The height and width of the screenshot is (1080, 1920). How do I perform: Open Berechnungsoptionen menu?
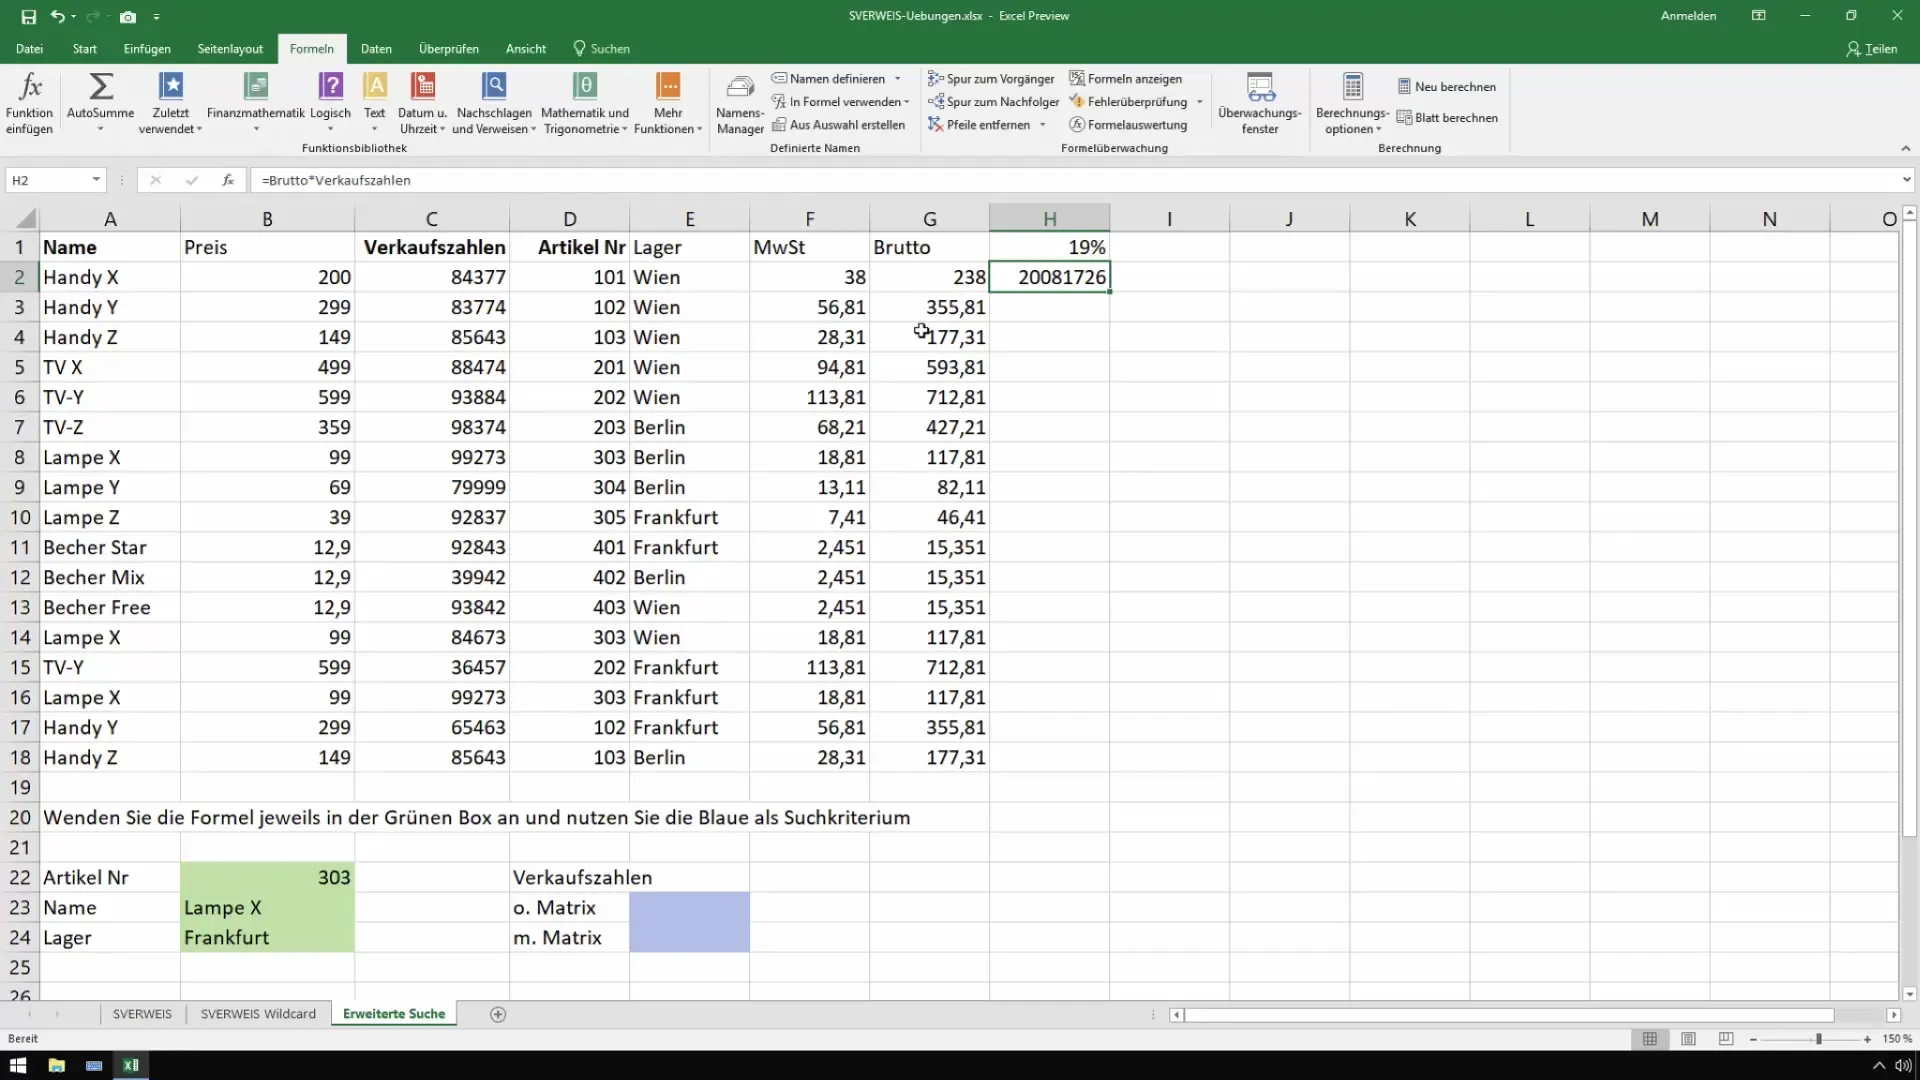(x=1352, y=103)
